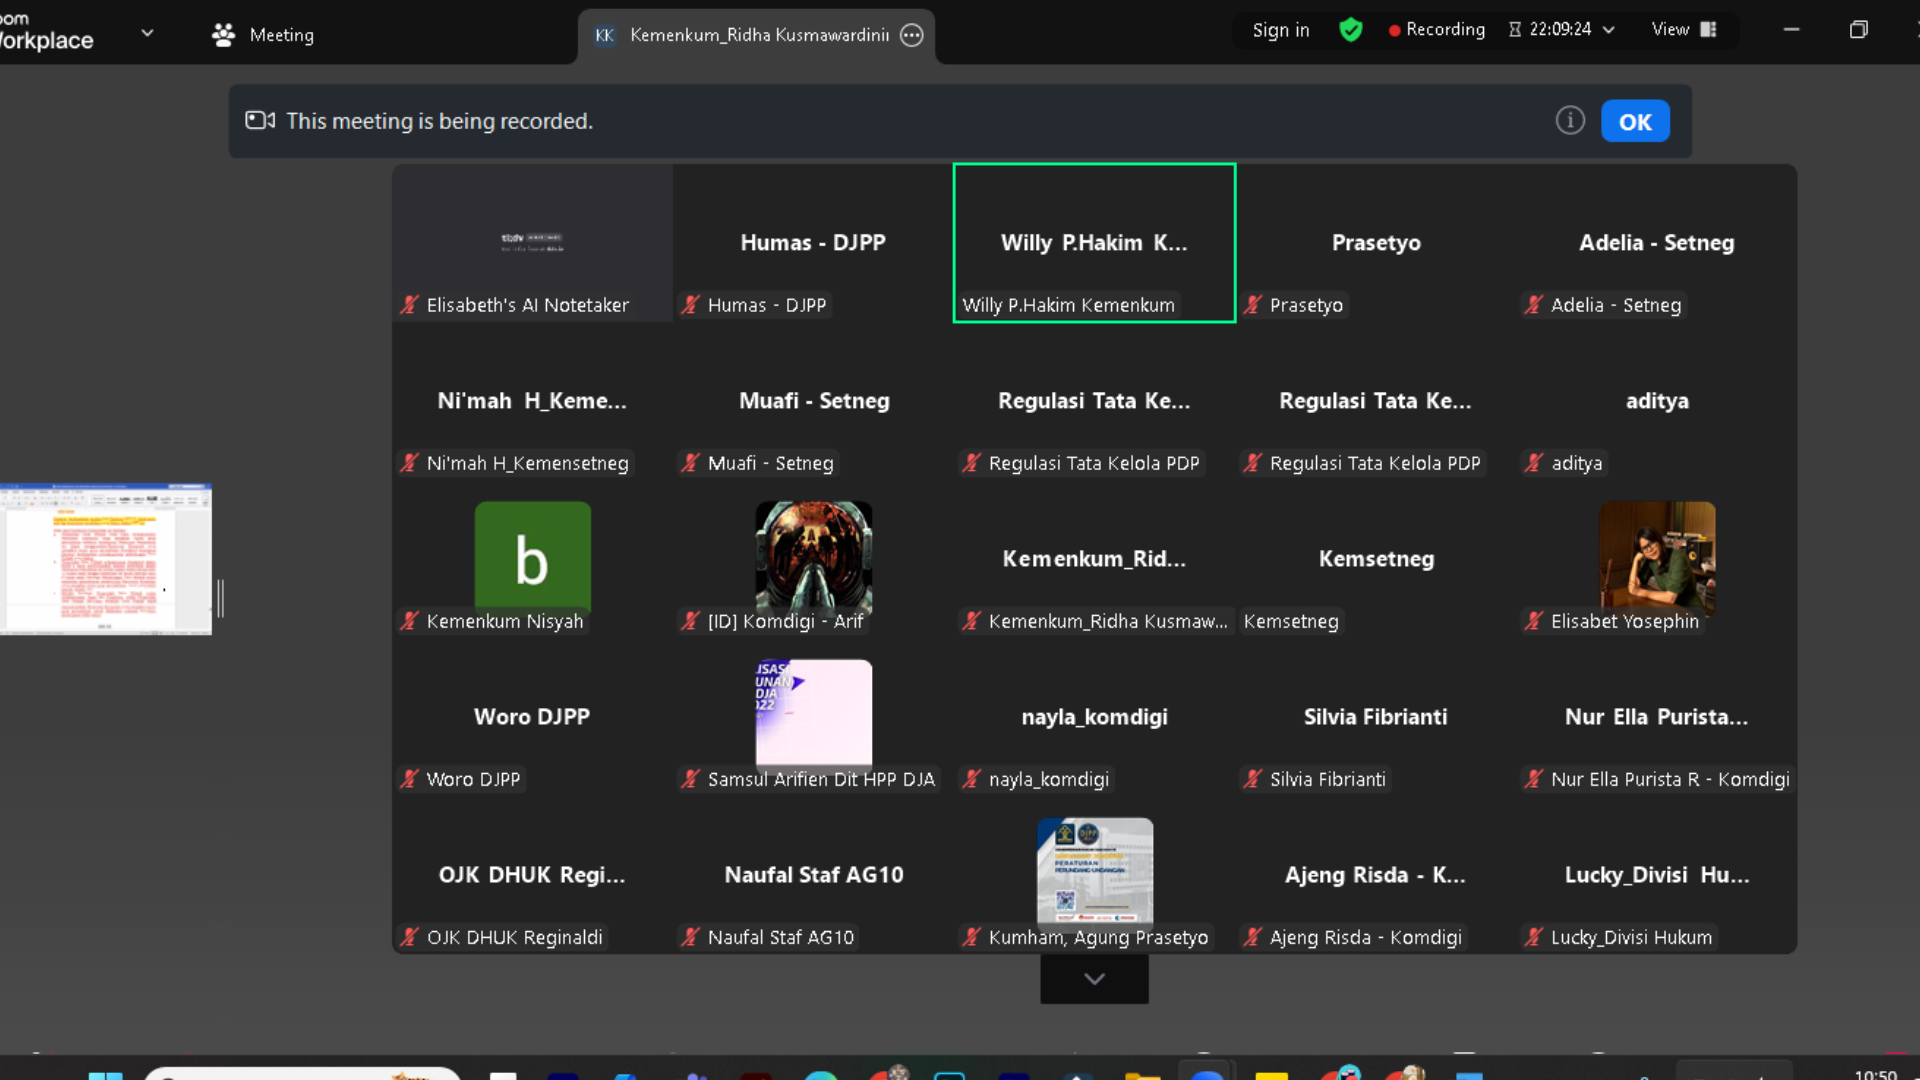Open the recording info icon
This screenshot has height=1080, width=1920.
(x=1570, y=121)
